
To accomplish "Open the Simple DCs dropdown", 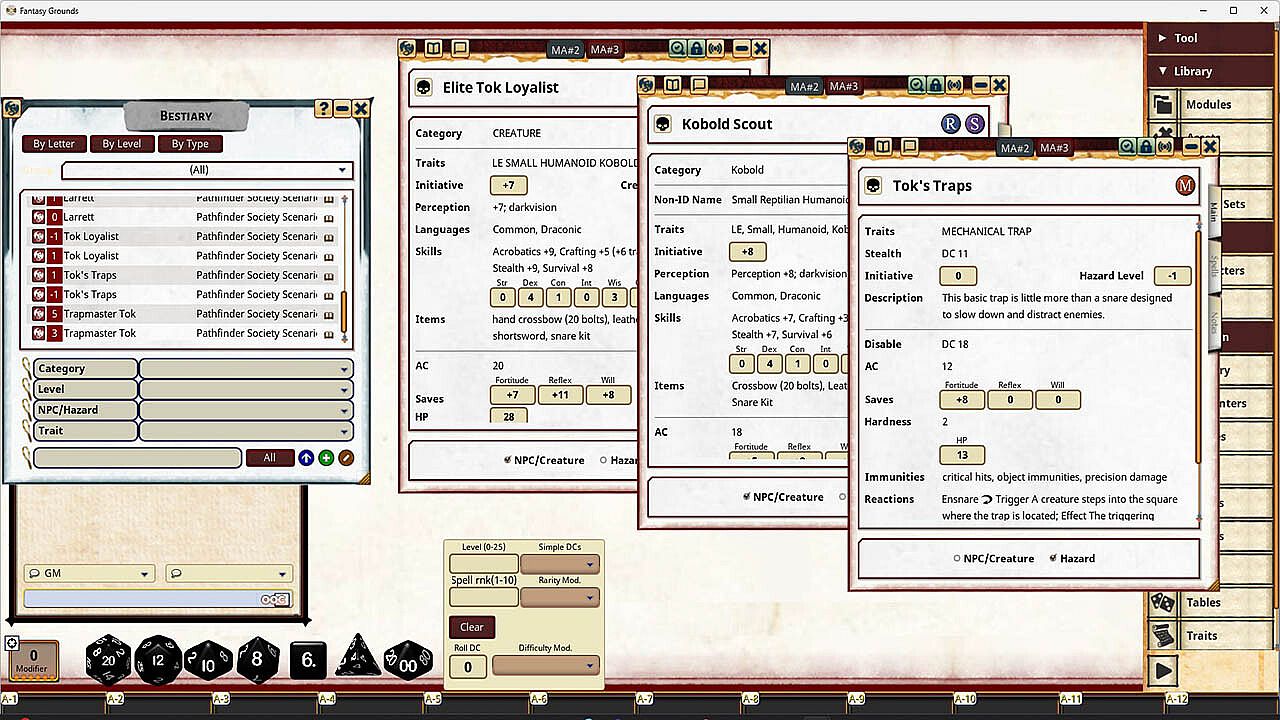I will coord(560,564).
